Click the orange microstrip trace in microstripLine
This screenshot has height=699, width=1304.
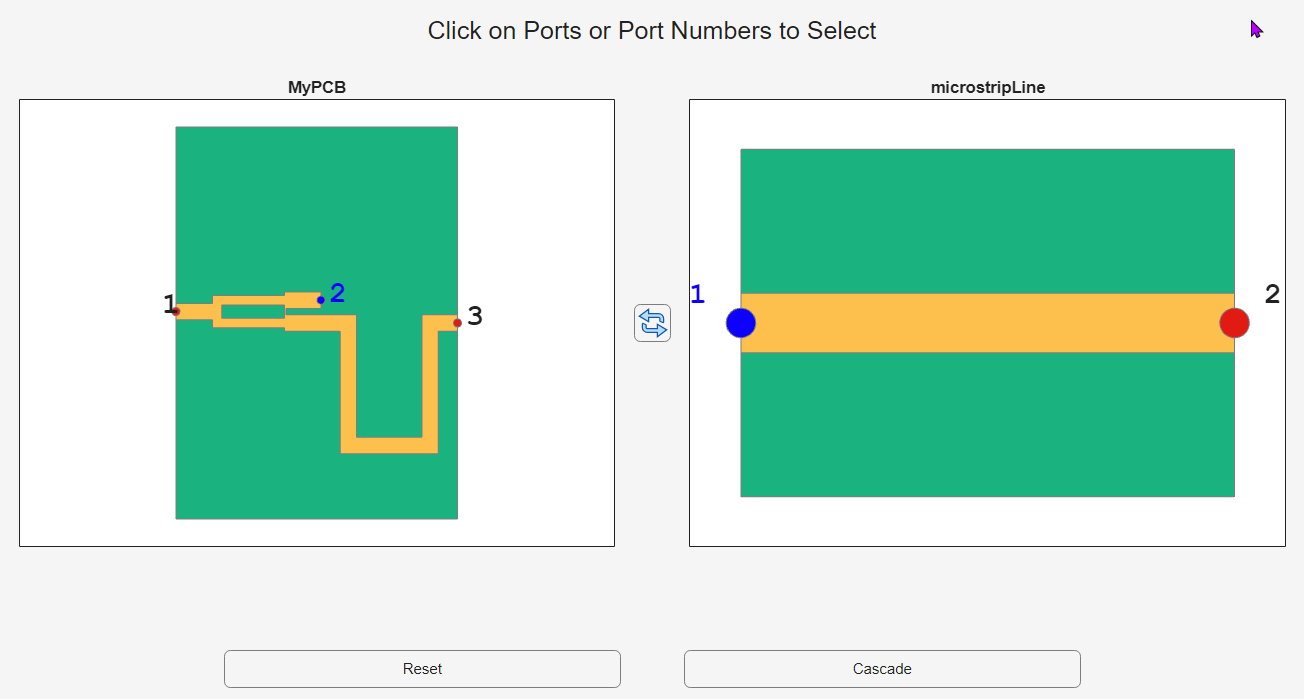click(x=987, y=323)
